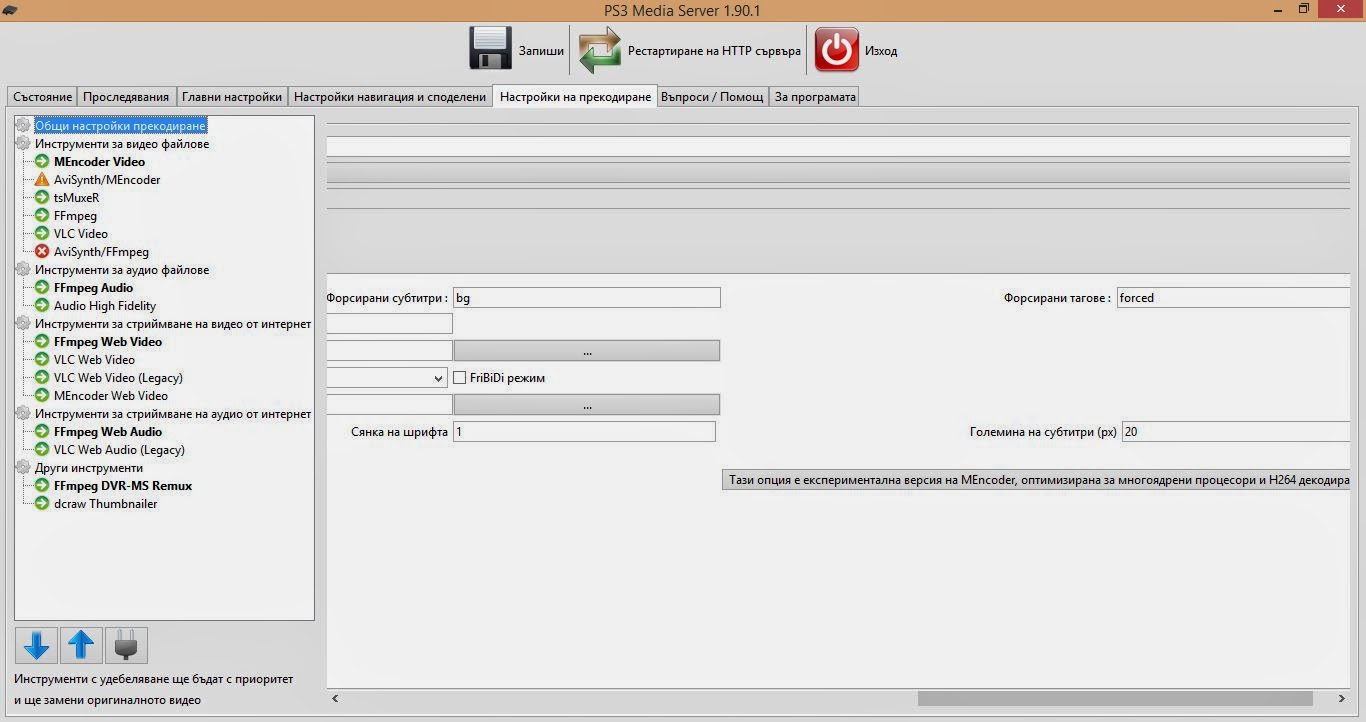Select AviSynth/FFmpeg engine entry

pyautogui.click(x=101, y=252)
